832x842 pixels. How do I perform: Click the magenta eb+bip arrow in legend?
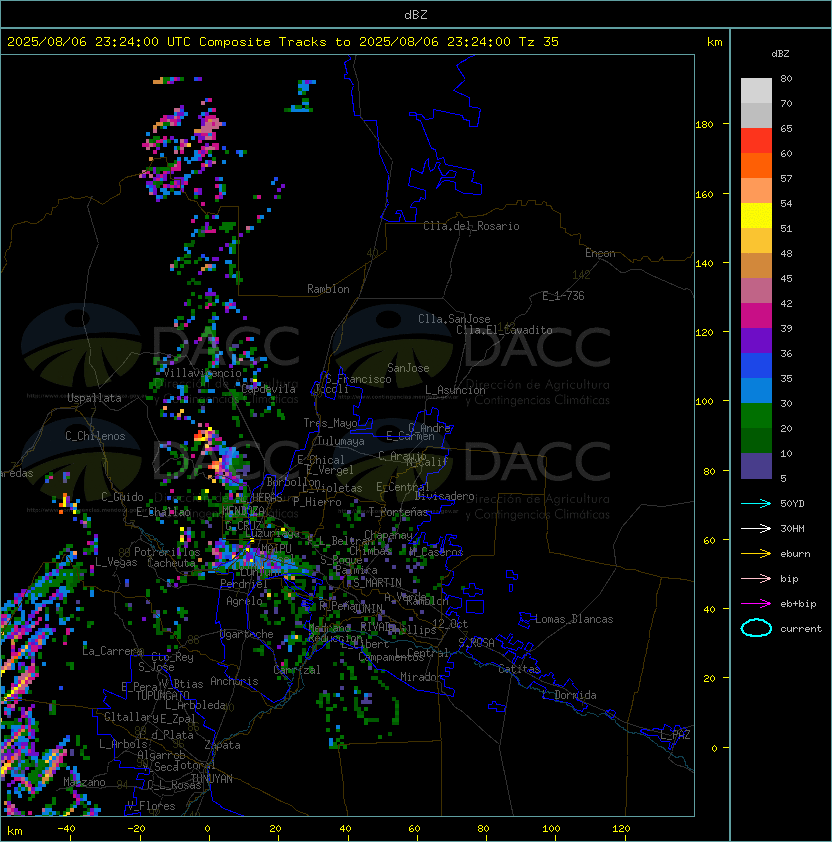(756, 604)
